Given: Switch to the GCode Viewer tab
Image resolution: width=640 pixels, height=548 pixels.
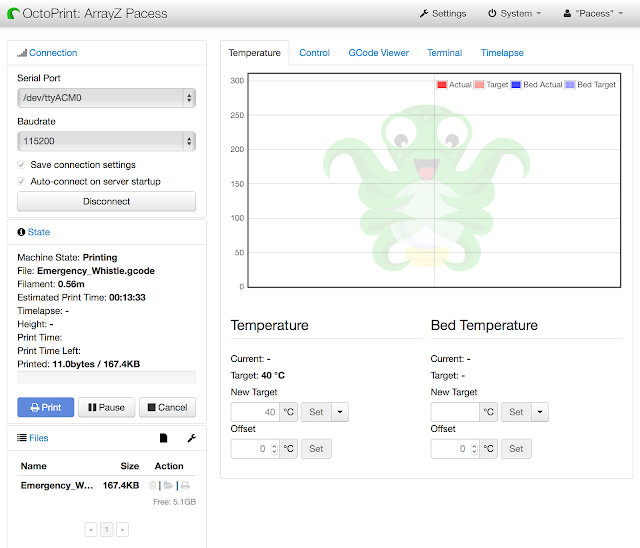Looking at the screenshot, I should (x=378, y=53).
